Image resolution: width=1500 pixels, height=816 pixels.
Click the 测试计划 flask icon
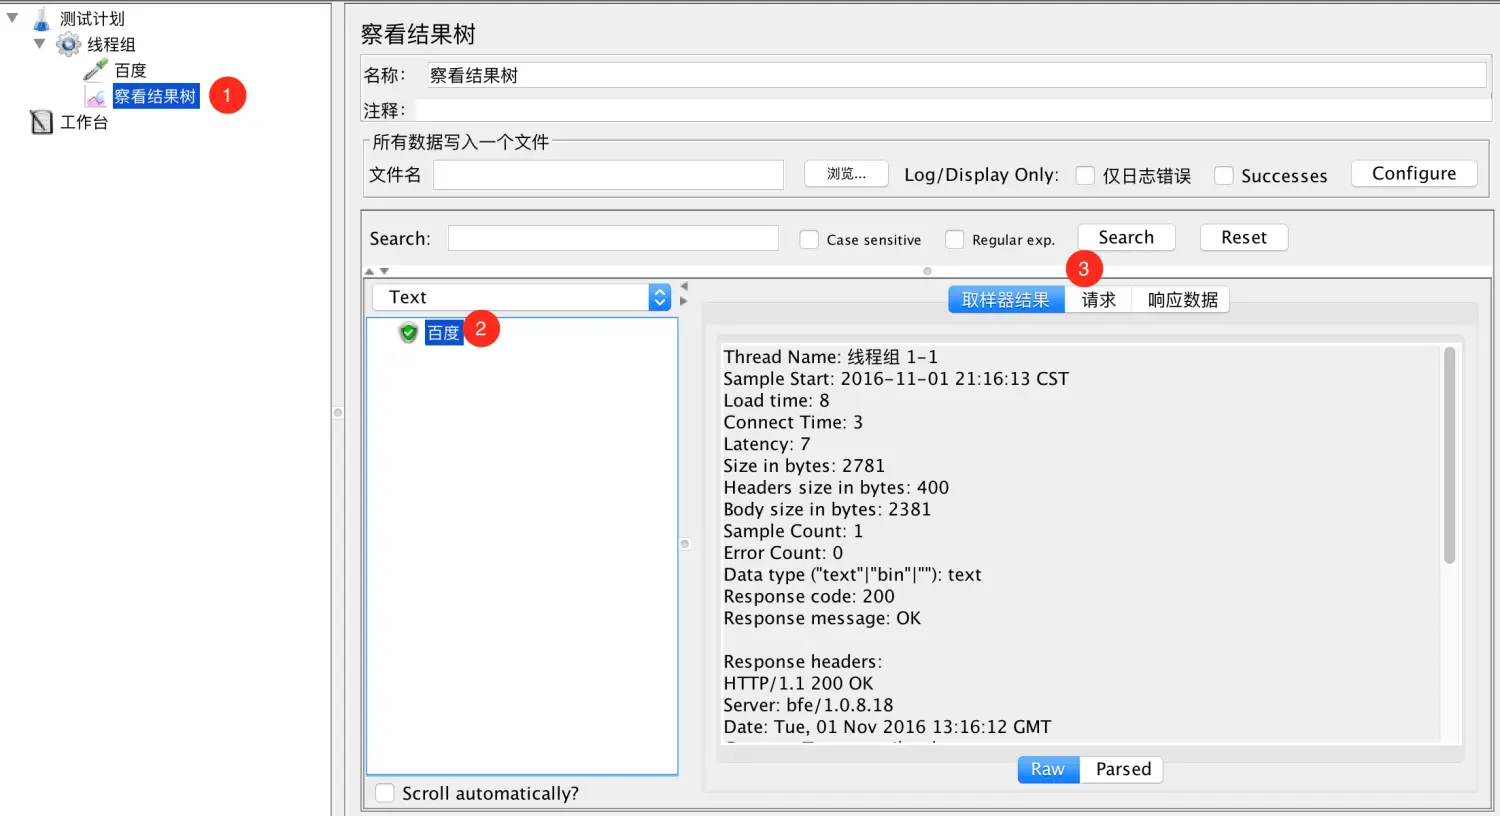(41, 19)
